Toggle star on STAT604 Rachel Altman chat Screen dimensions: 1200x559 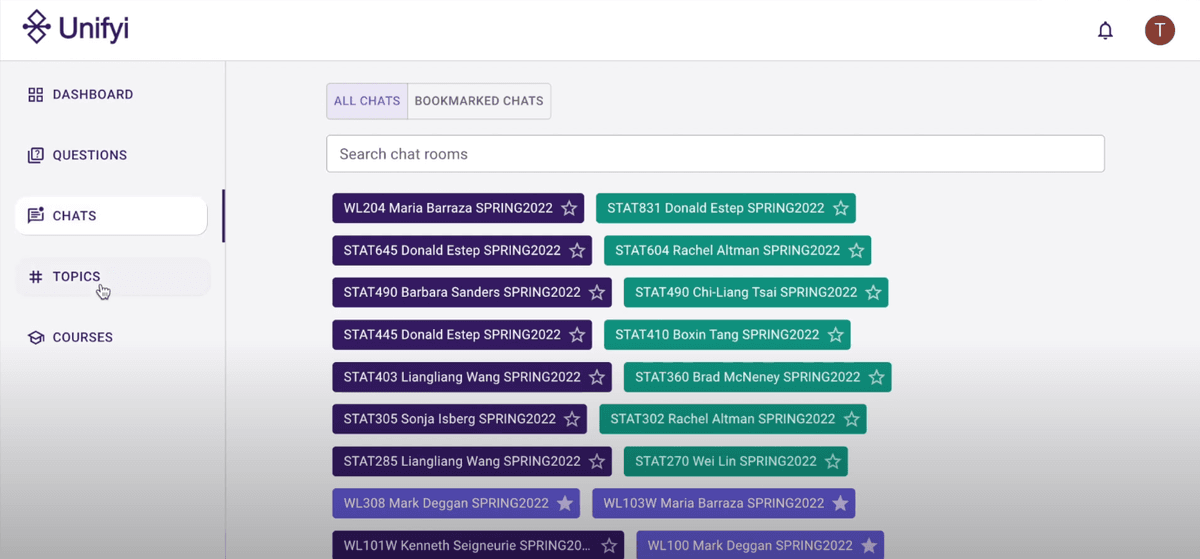point(856,251)
